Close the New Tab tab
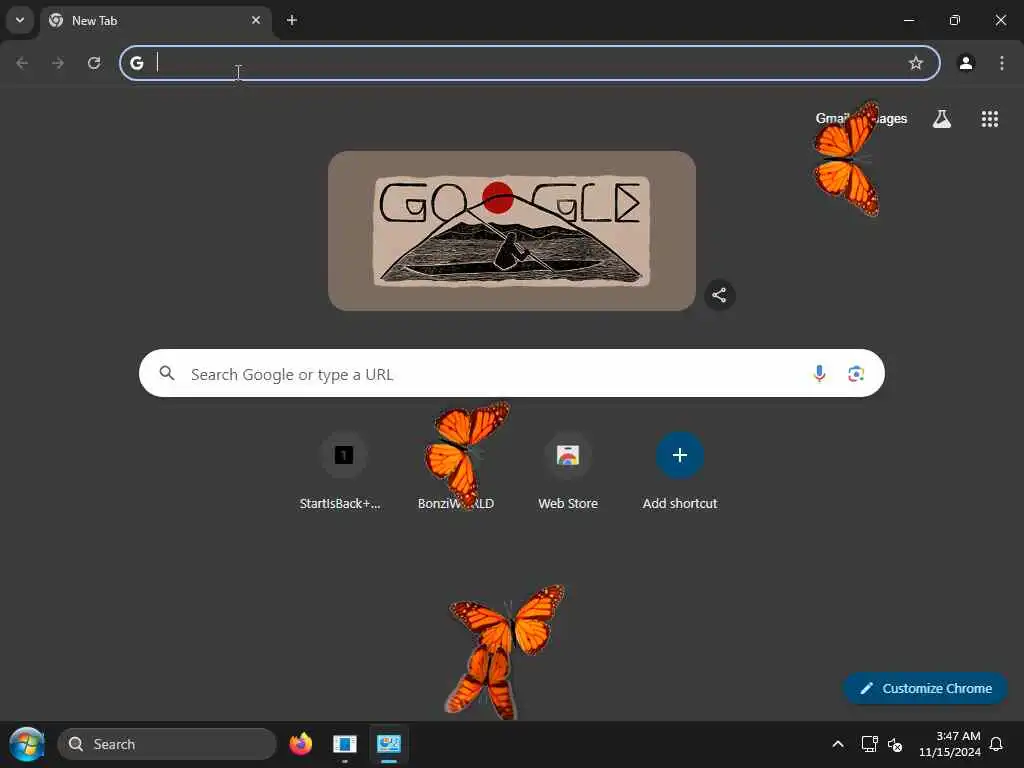The height and width of the screenshot is (768, 1024). [x=256, y=20]
